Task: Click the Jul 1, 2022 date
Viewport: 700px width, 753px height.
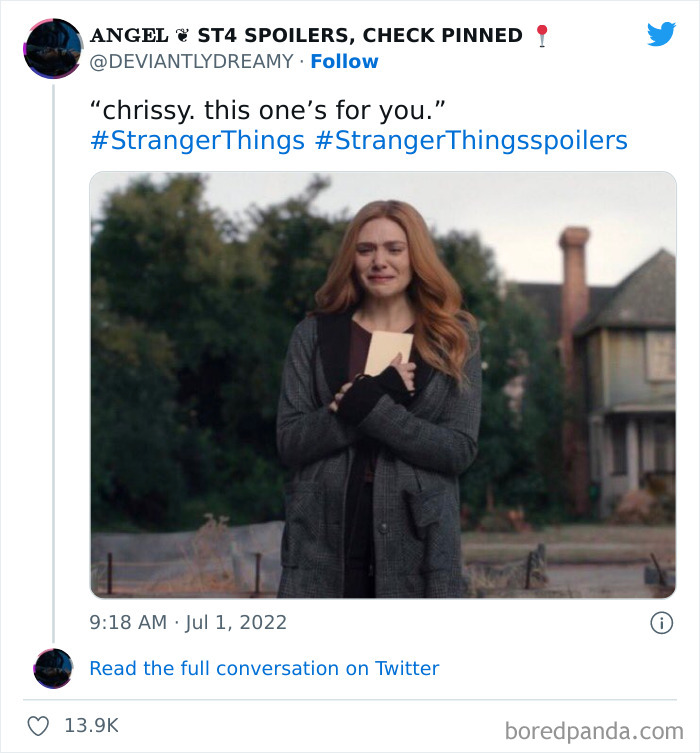Action: (236, 622)
